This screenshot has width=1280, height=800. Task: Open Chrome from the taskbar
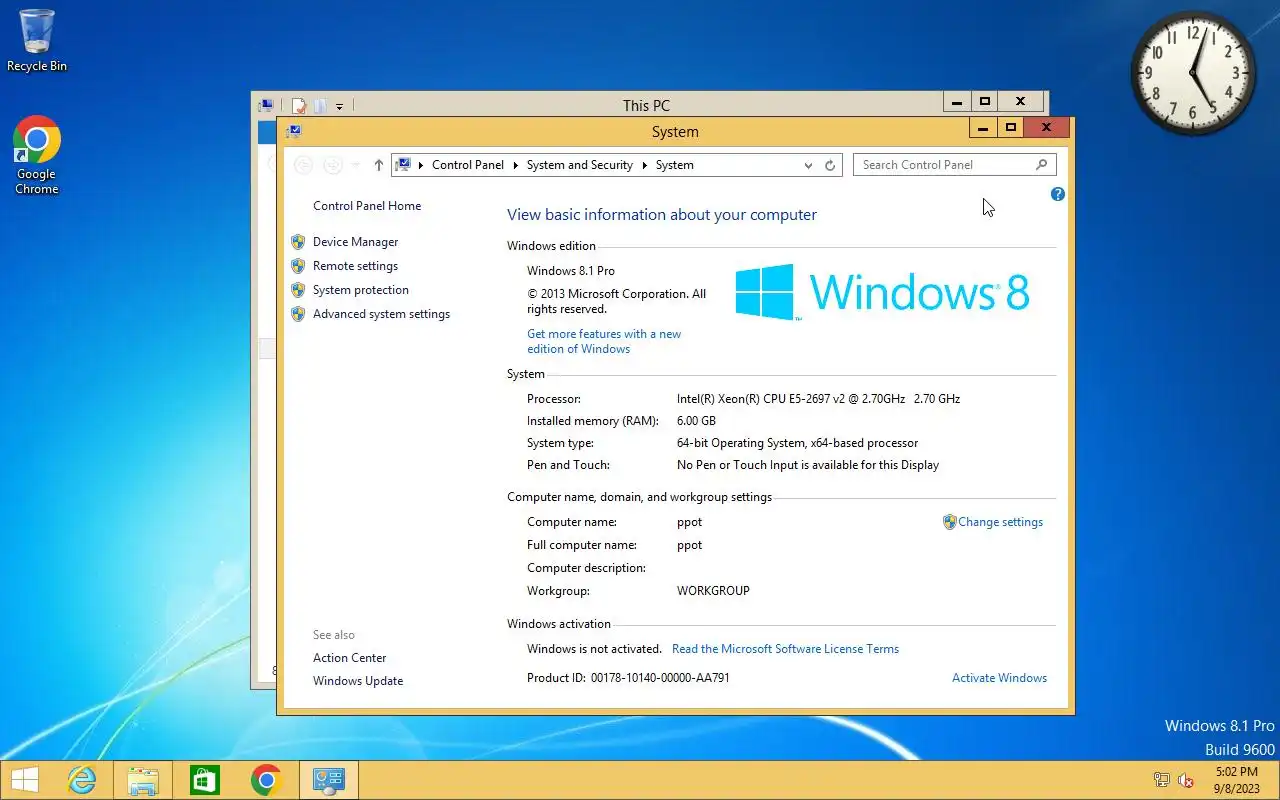coord(266,780)
